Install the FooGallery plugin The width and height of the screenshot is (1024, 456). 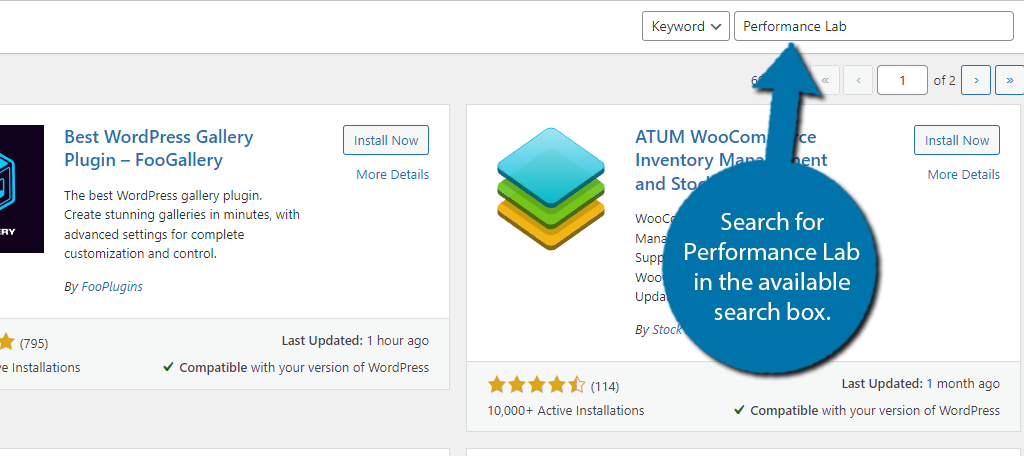point(386,140)
